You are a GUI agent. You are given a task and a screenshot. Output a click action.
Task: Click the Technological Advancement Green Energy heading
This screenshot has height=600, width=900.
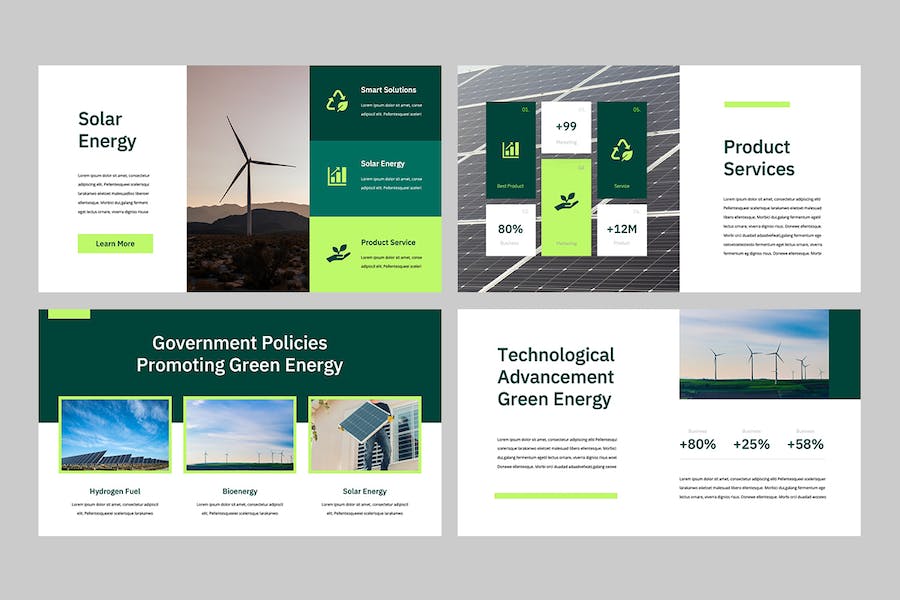556,377
